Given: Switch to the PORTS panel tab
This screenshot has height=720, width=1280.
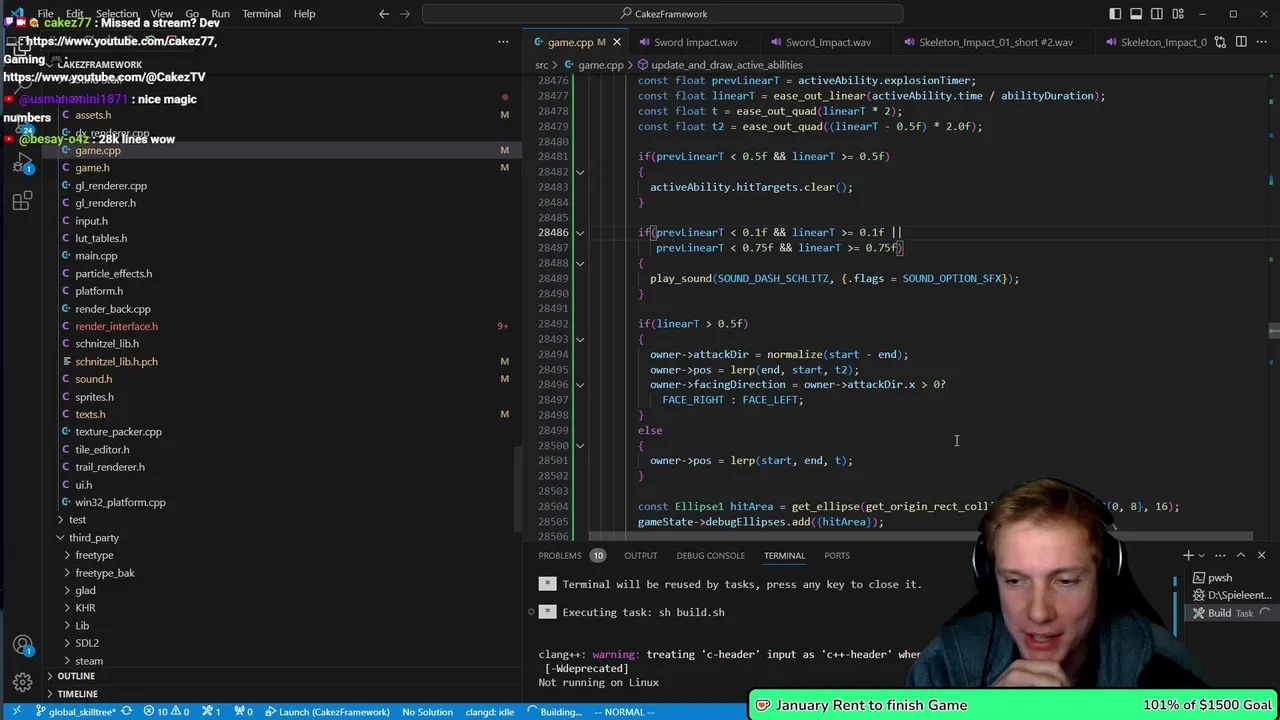Looking at the screenshot, I should (837, 556).
